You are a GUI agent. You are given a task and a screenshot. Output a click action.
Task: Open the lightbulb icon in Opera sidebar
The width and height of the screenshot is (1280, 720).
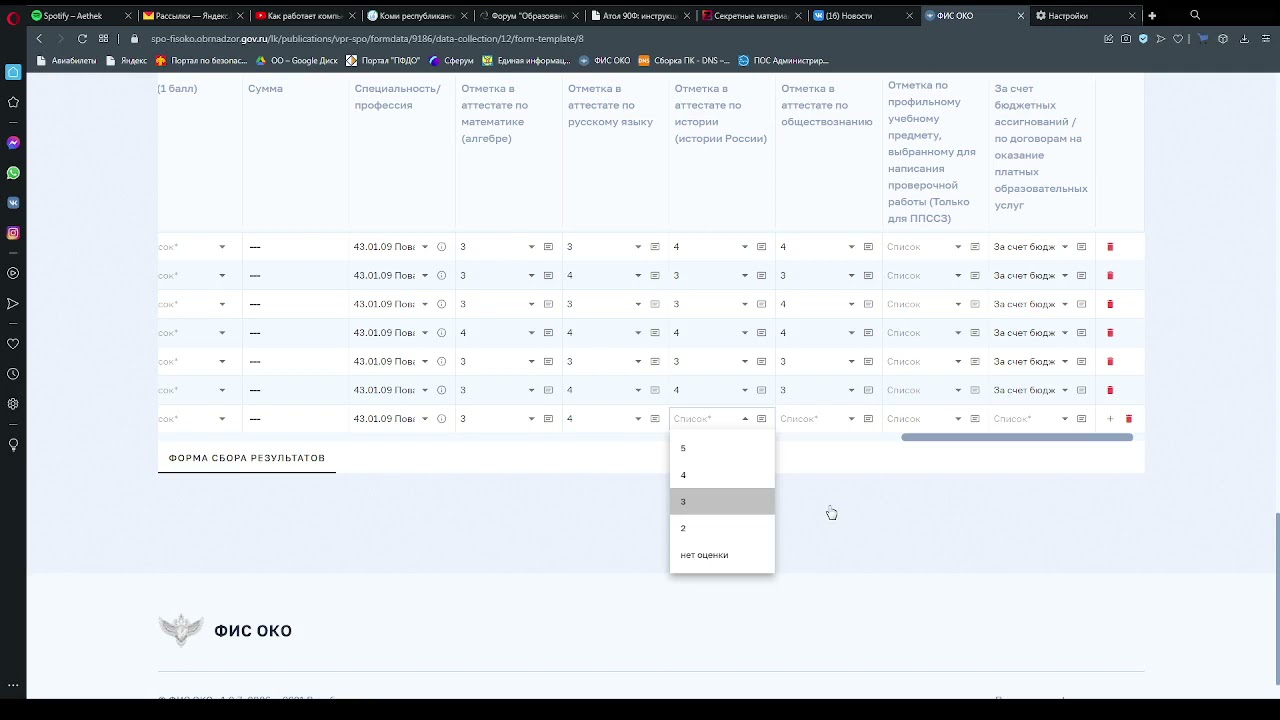click(13, 444)
